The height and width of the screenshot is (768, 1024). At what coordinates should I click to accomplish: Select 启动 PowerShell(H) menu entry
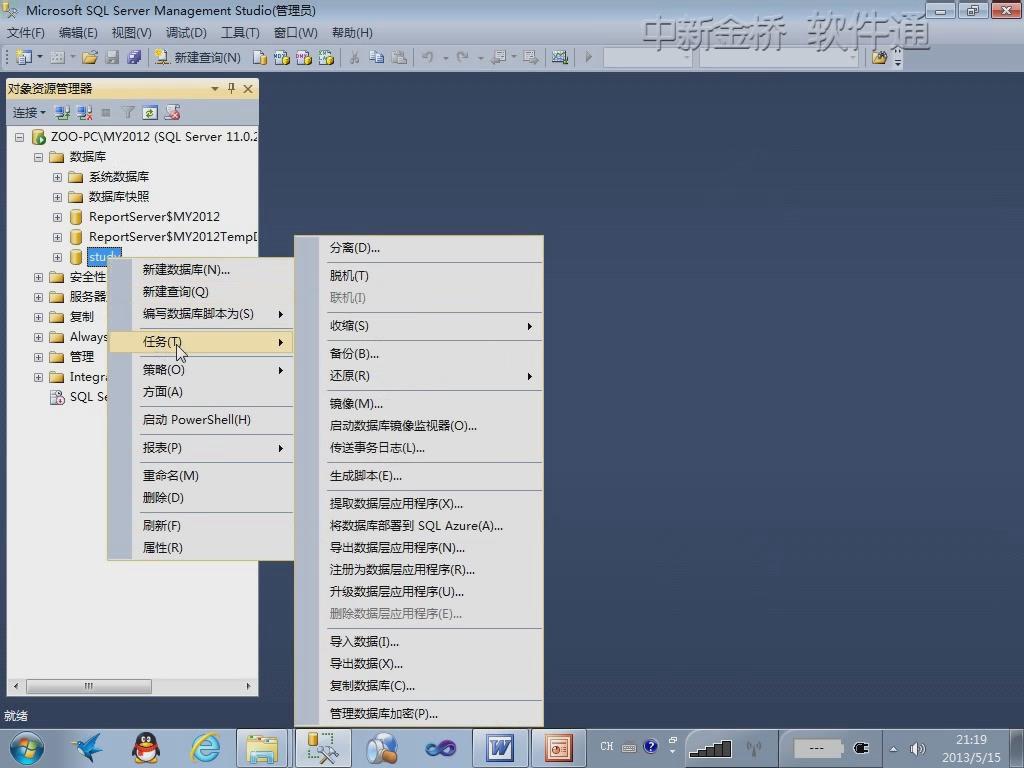(201, 420)
